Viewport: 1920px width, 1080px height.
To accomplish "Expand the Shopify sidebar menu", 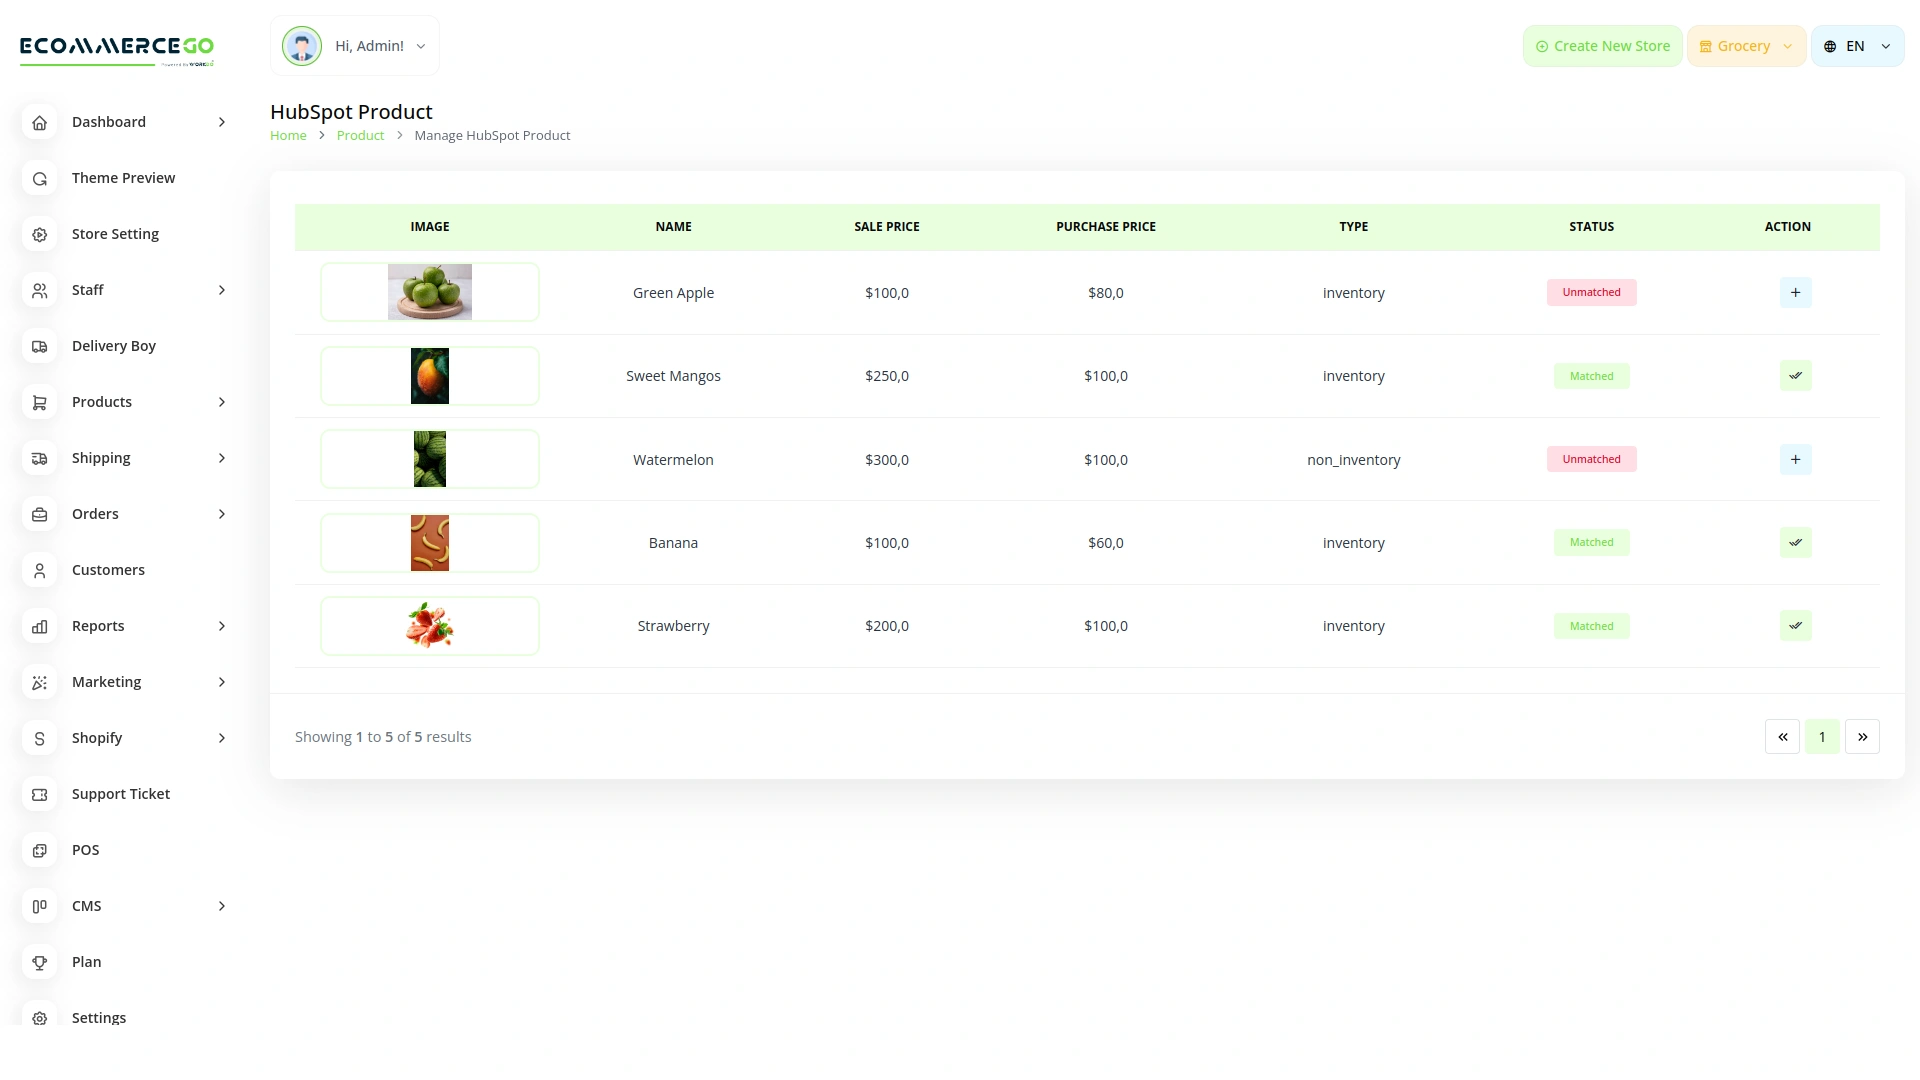I will 97,737.
